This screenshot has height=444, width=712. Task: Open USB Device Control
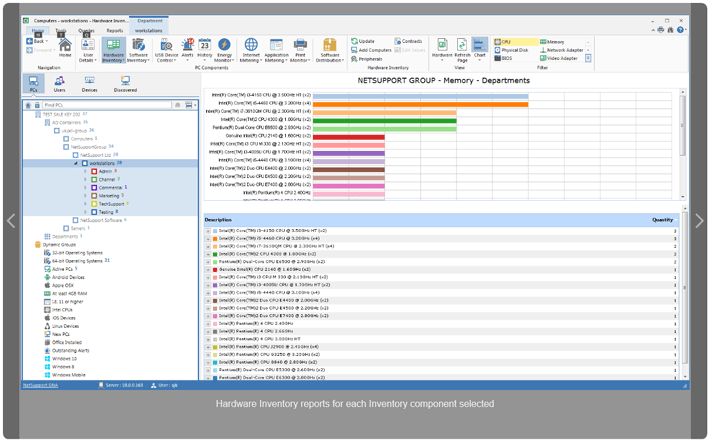coord(166,50)
